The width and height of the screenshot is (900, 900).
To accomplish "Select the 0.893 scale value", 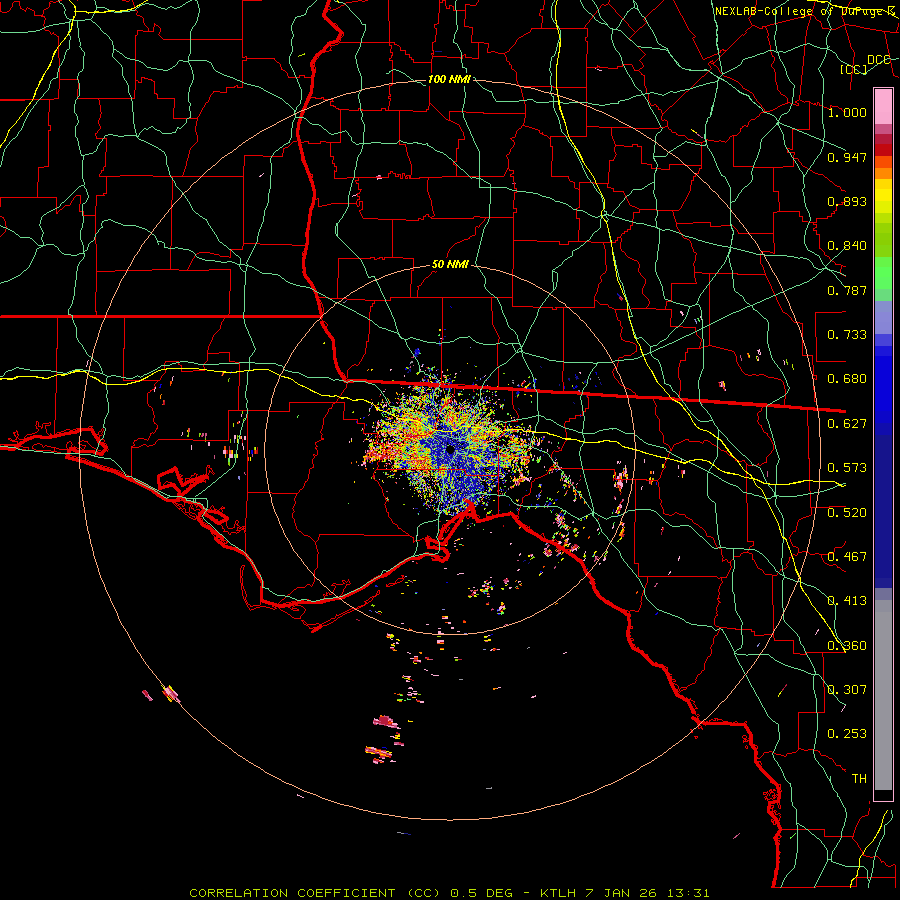I will coord(847,201).
